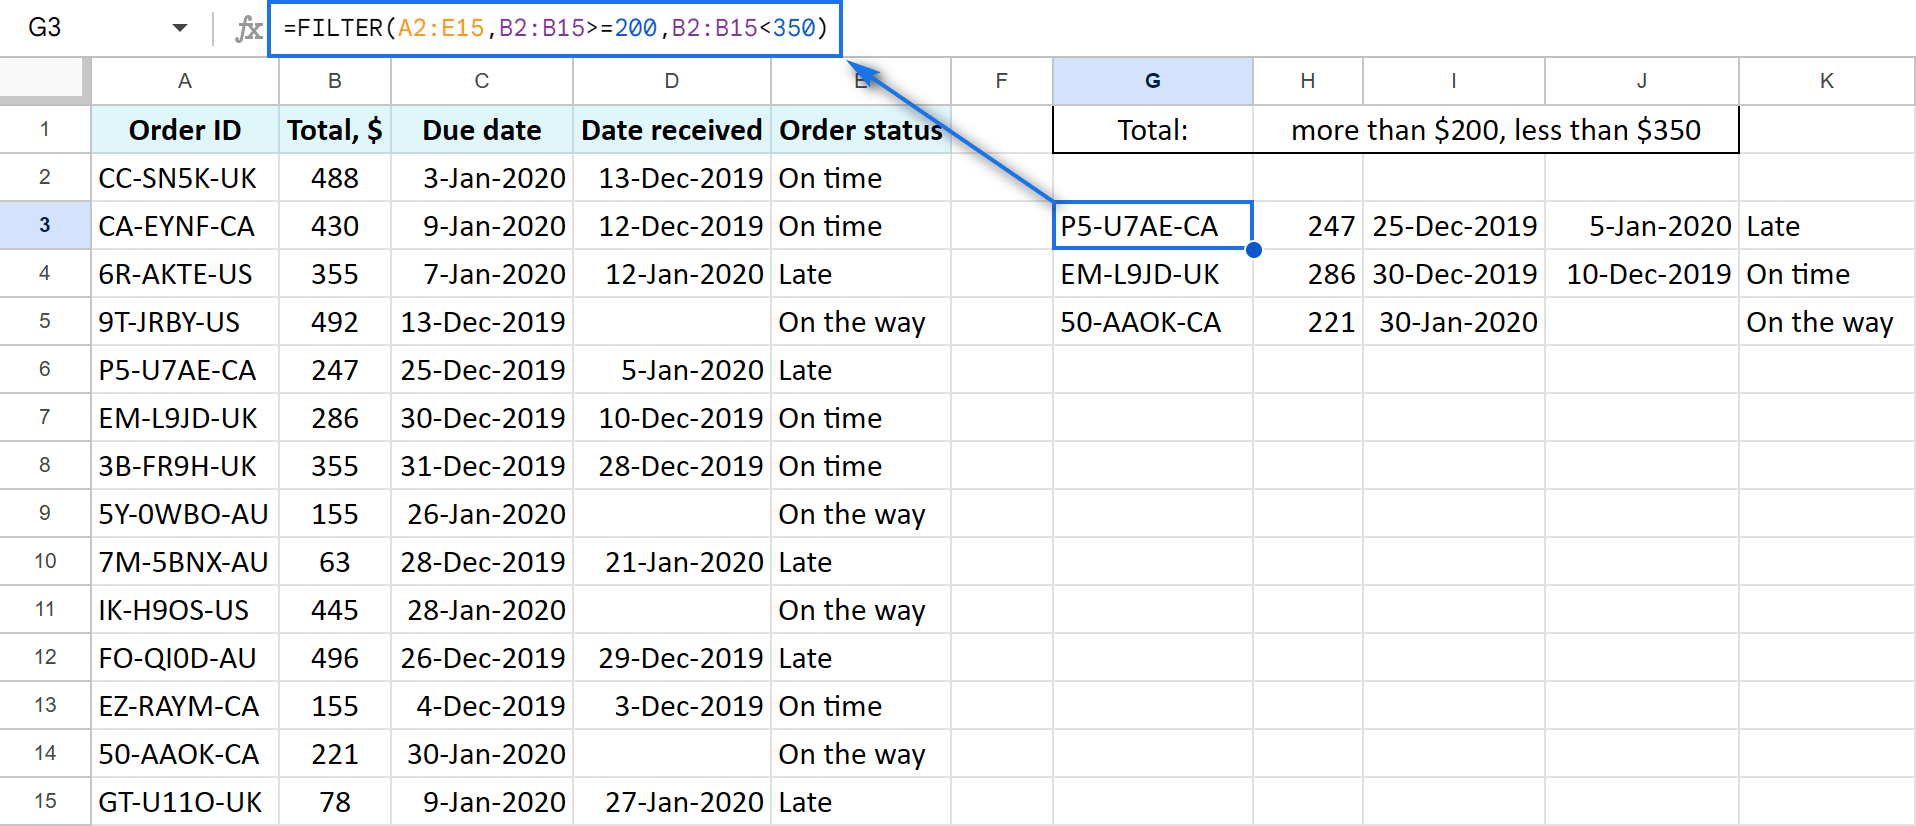Select column A header
Screen dimensions: 1916x826
pos(185,81)
